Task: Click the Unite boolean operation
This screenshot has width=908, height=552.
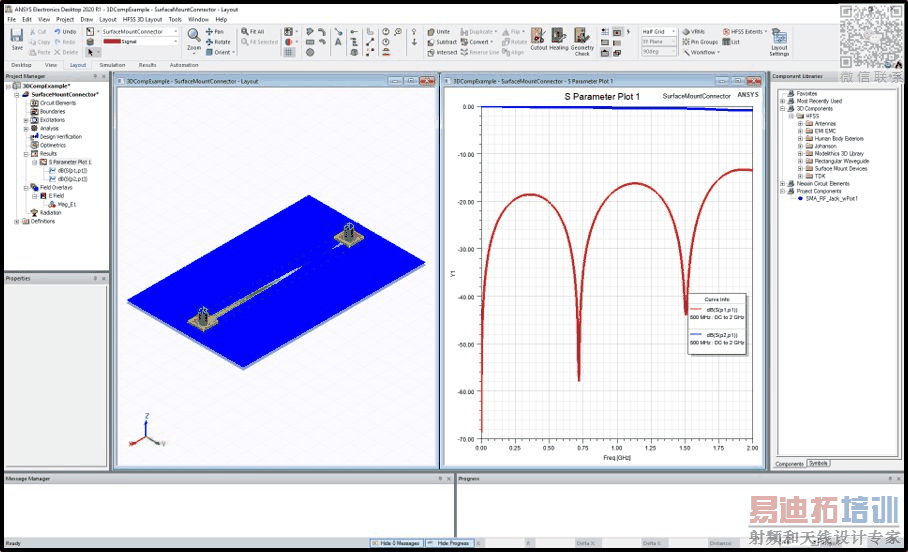Action: [438, 32]
